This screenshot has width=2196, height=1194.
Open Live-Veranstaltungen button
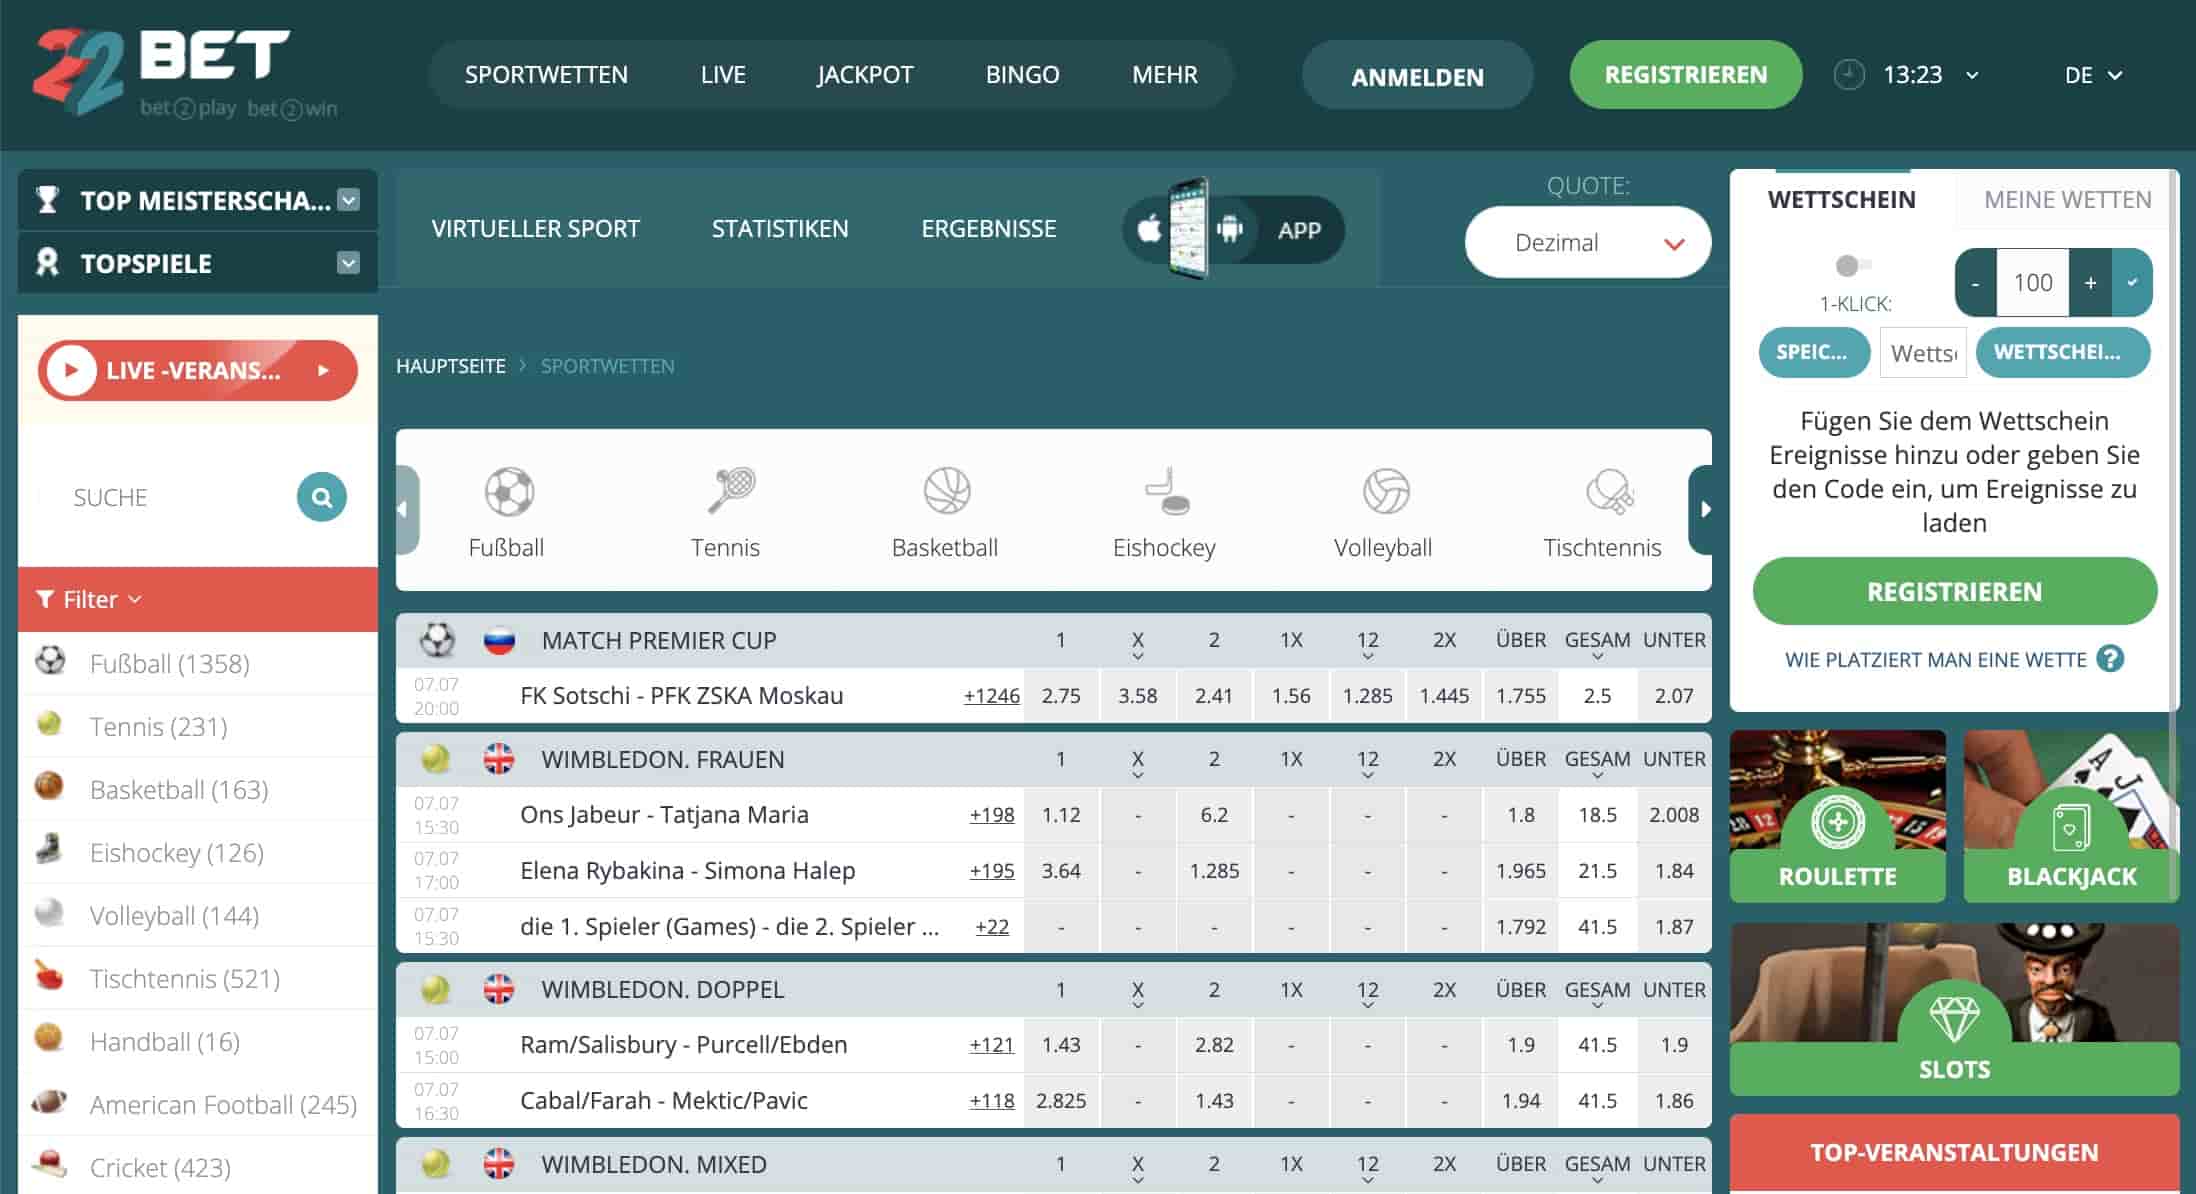click(198, 370)
